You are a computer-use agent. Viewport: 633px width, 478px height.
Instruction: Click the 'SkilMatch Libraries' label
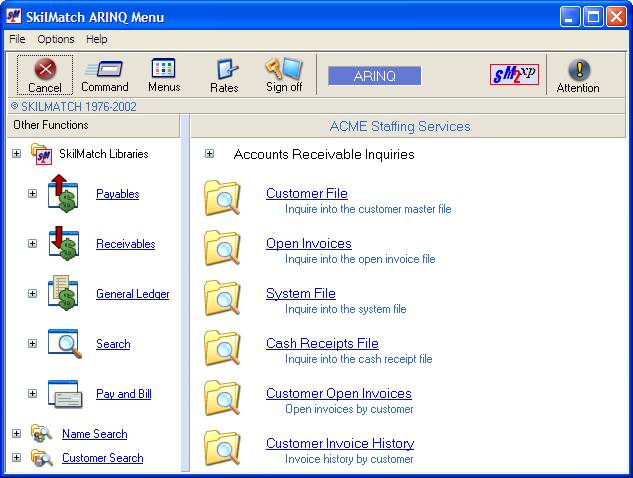coord(104,154)
